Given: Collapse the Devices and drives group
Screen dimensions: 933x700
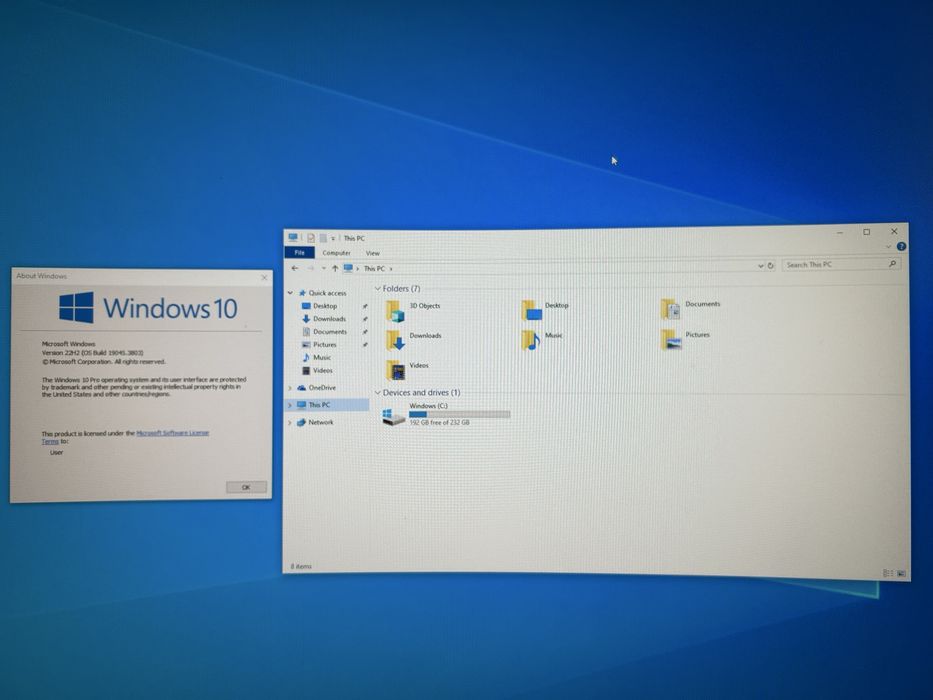Looking at the screenshot, I should pyautogui.click(x=377, y=393).
